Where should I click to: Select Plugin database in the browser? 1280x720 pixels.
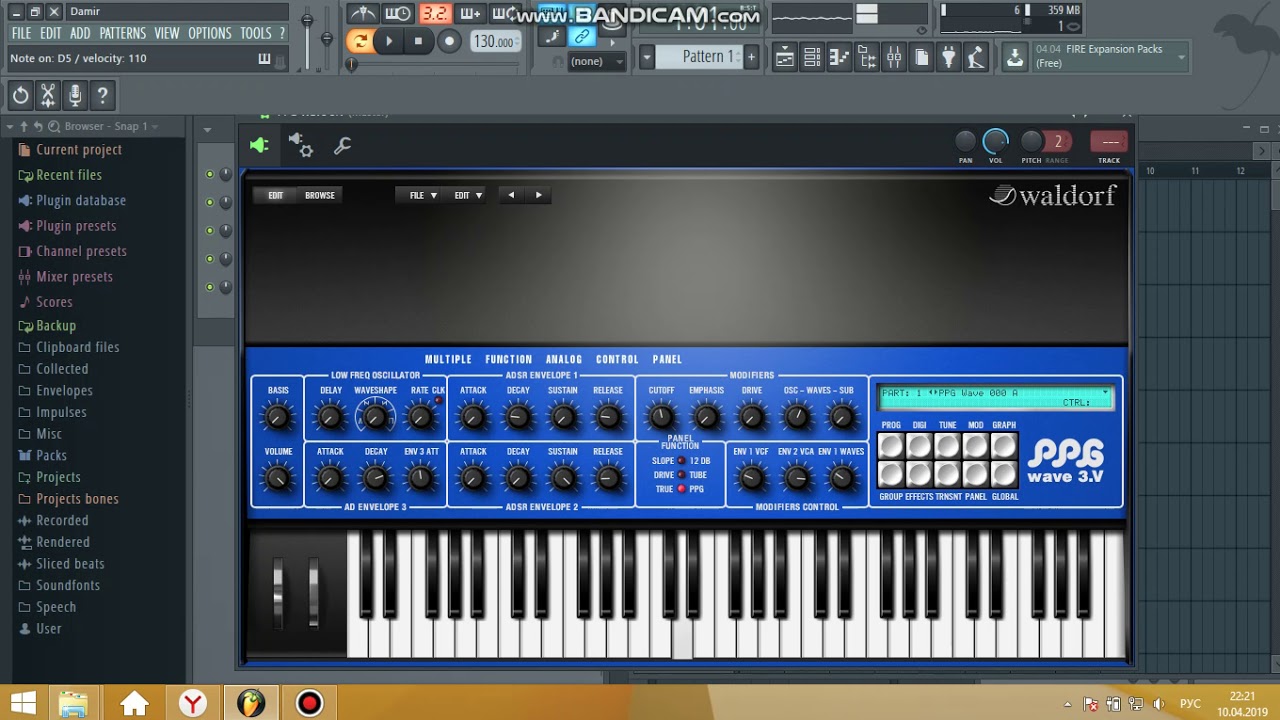(81, 200)
